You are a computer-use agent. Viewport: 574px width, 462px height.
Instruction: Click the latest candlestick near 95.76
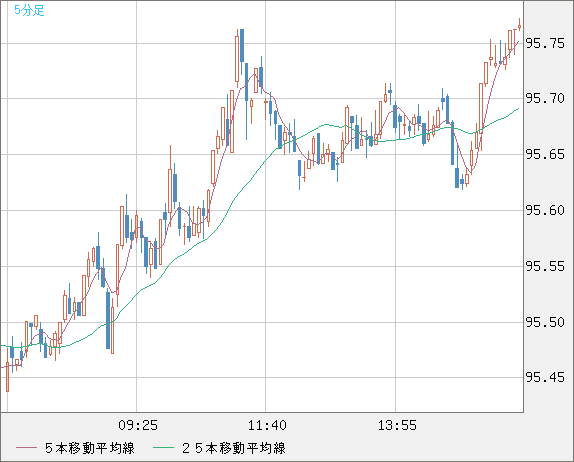pos(519,27)
